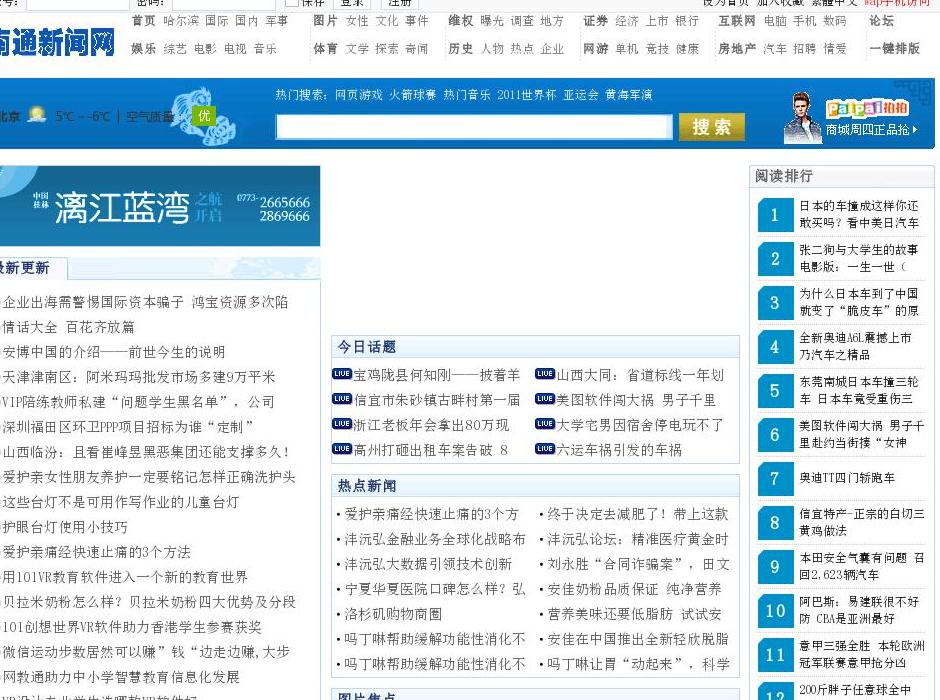
Task: Open the 体育 navigation section
Action: (325, 49)
